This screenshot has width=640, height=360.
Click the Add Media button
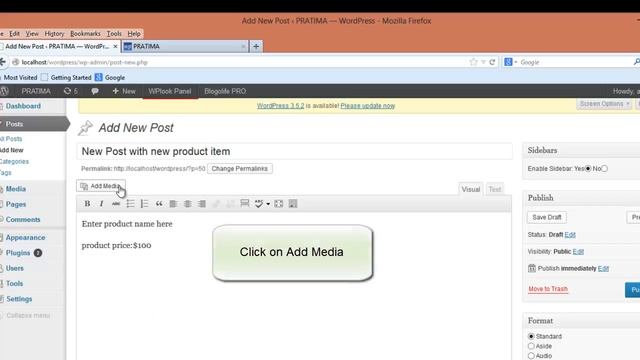click(x=101, y=186)
